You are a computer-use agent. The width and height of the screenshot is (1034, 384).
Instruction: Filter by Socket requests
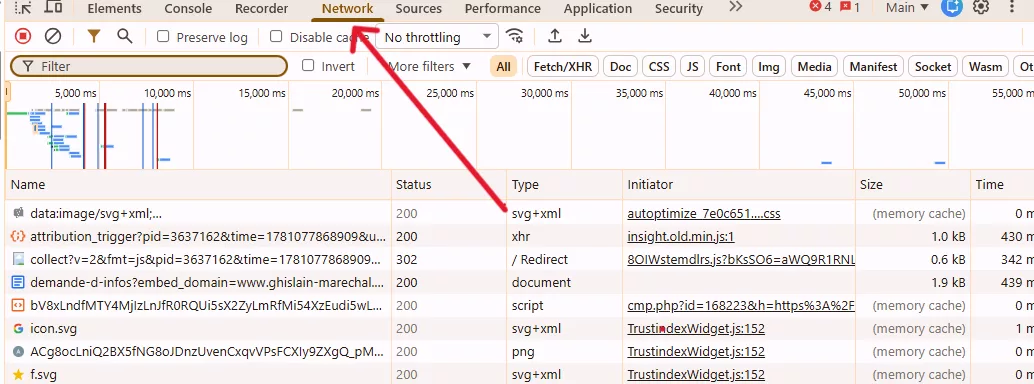933,66
